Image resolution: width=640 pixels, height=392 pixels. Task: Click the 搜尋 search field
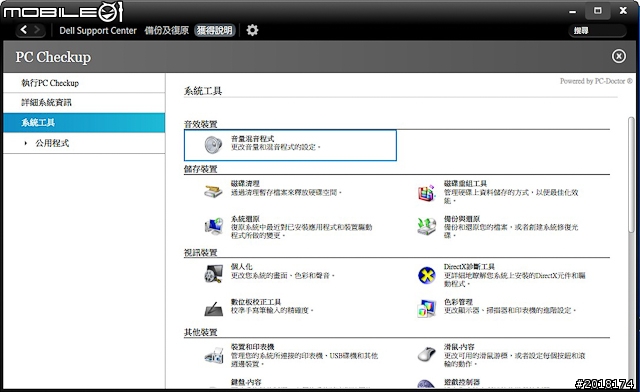(598, 31)
